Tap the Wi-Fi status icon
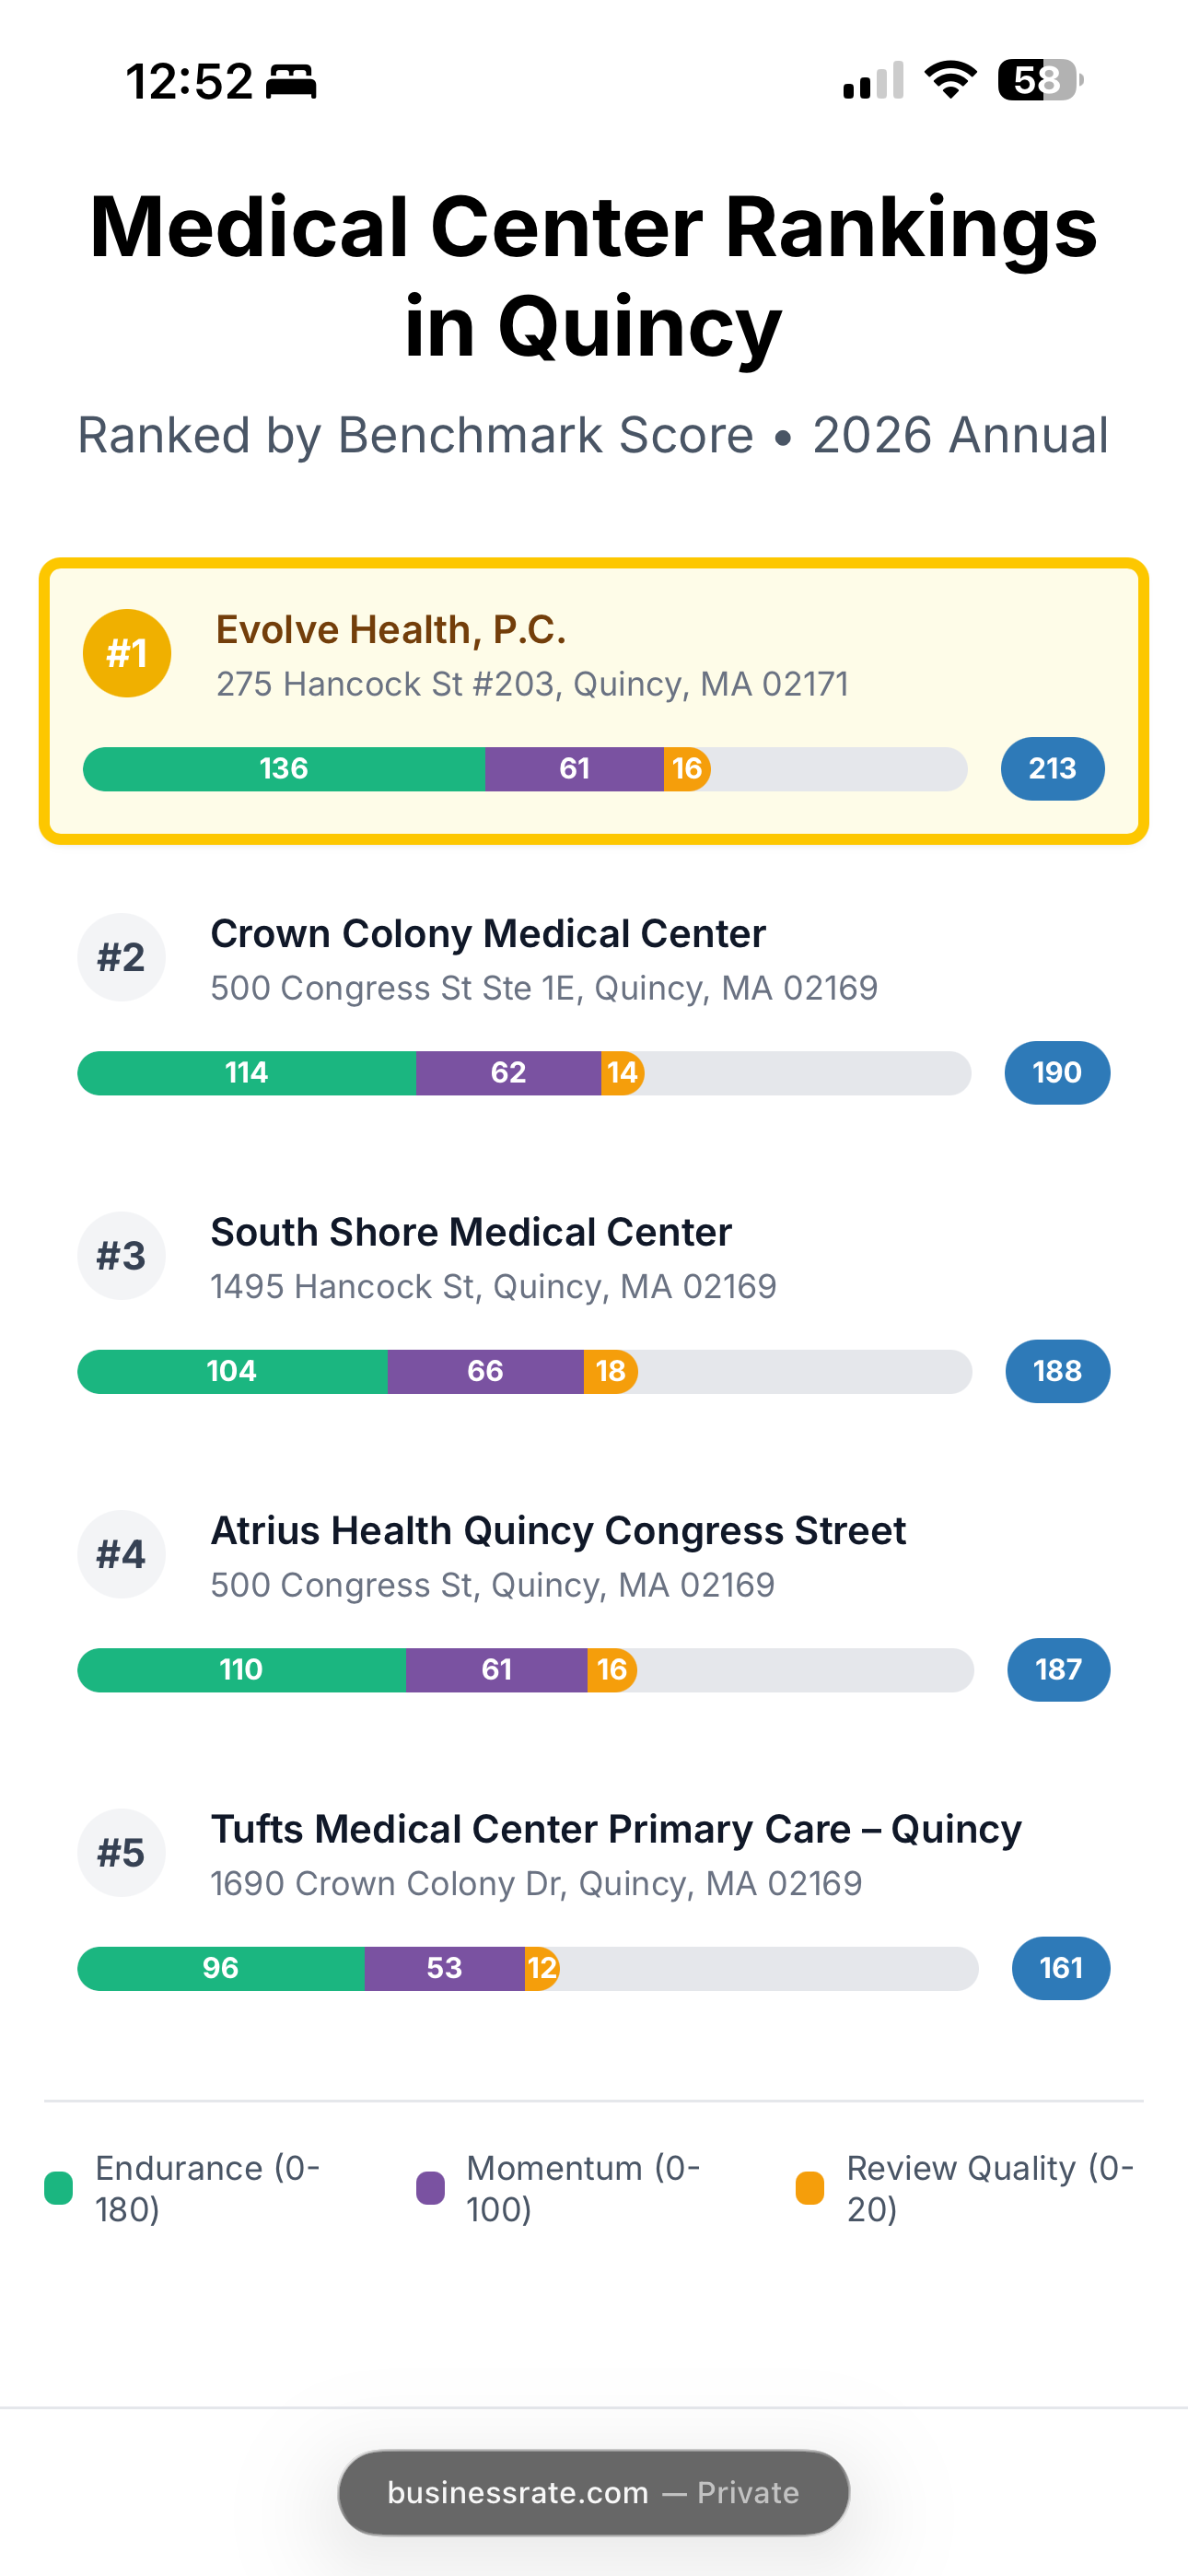Screen dimensions: 1188x2576 click(x=950, y=80)
